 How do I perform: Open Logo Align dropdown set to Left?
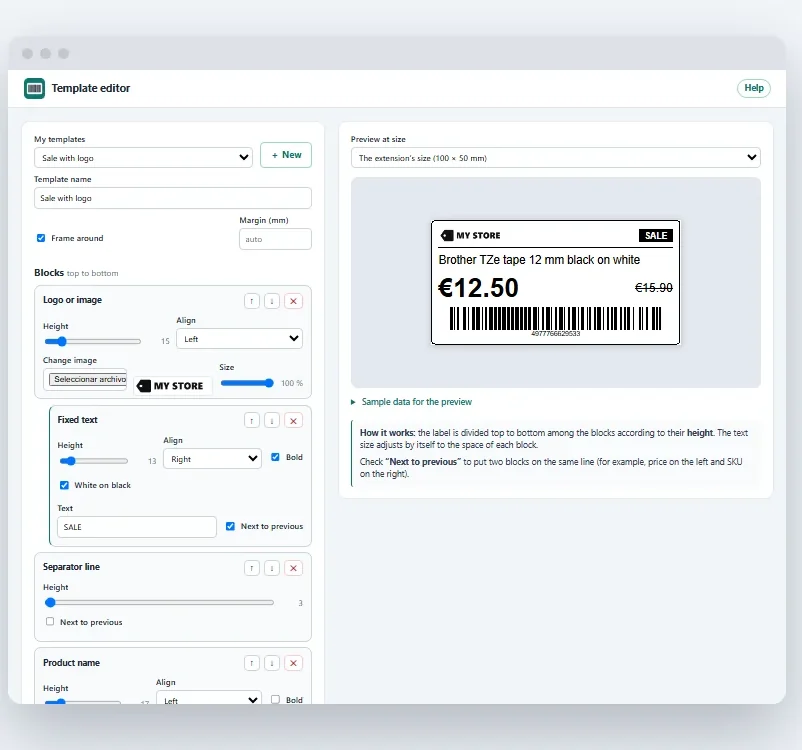(x=239, y=339)
